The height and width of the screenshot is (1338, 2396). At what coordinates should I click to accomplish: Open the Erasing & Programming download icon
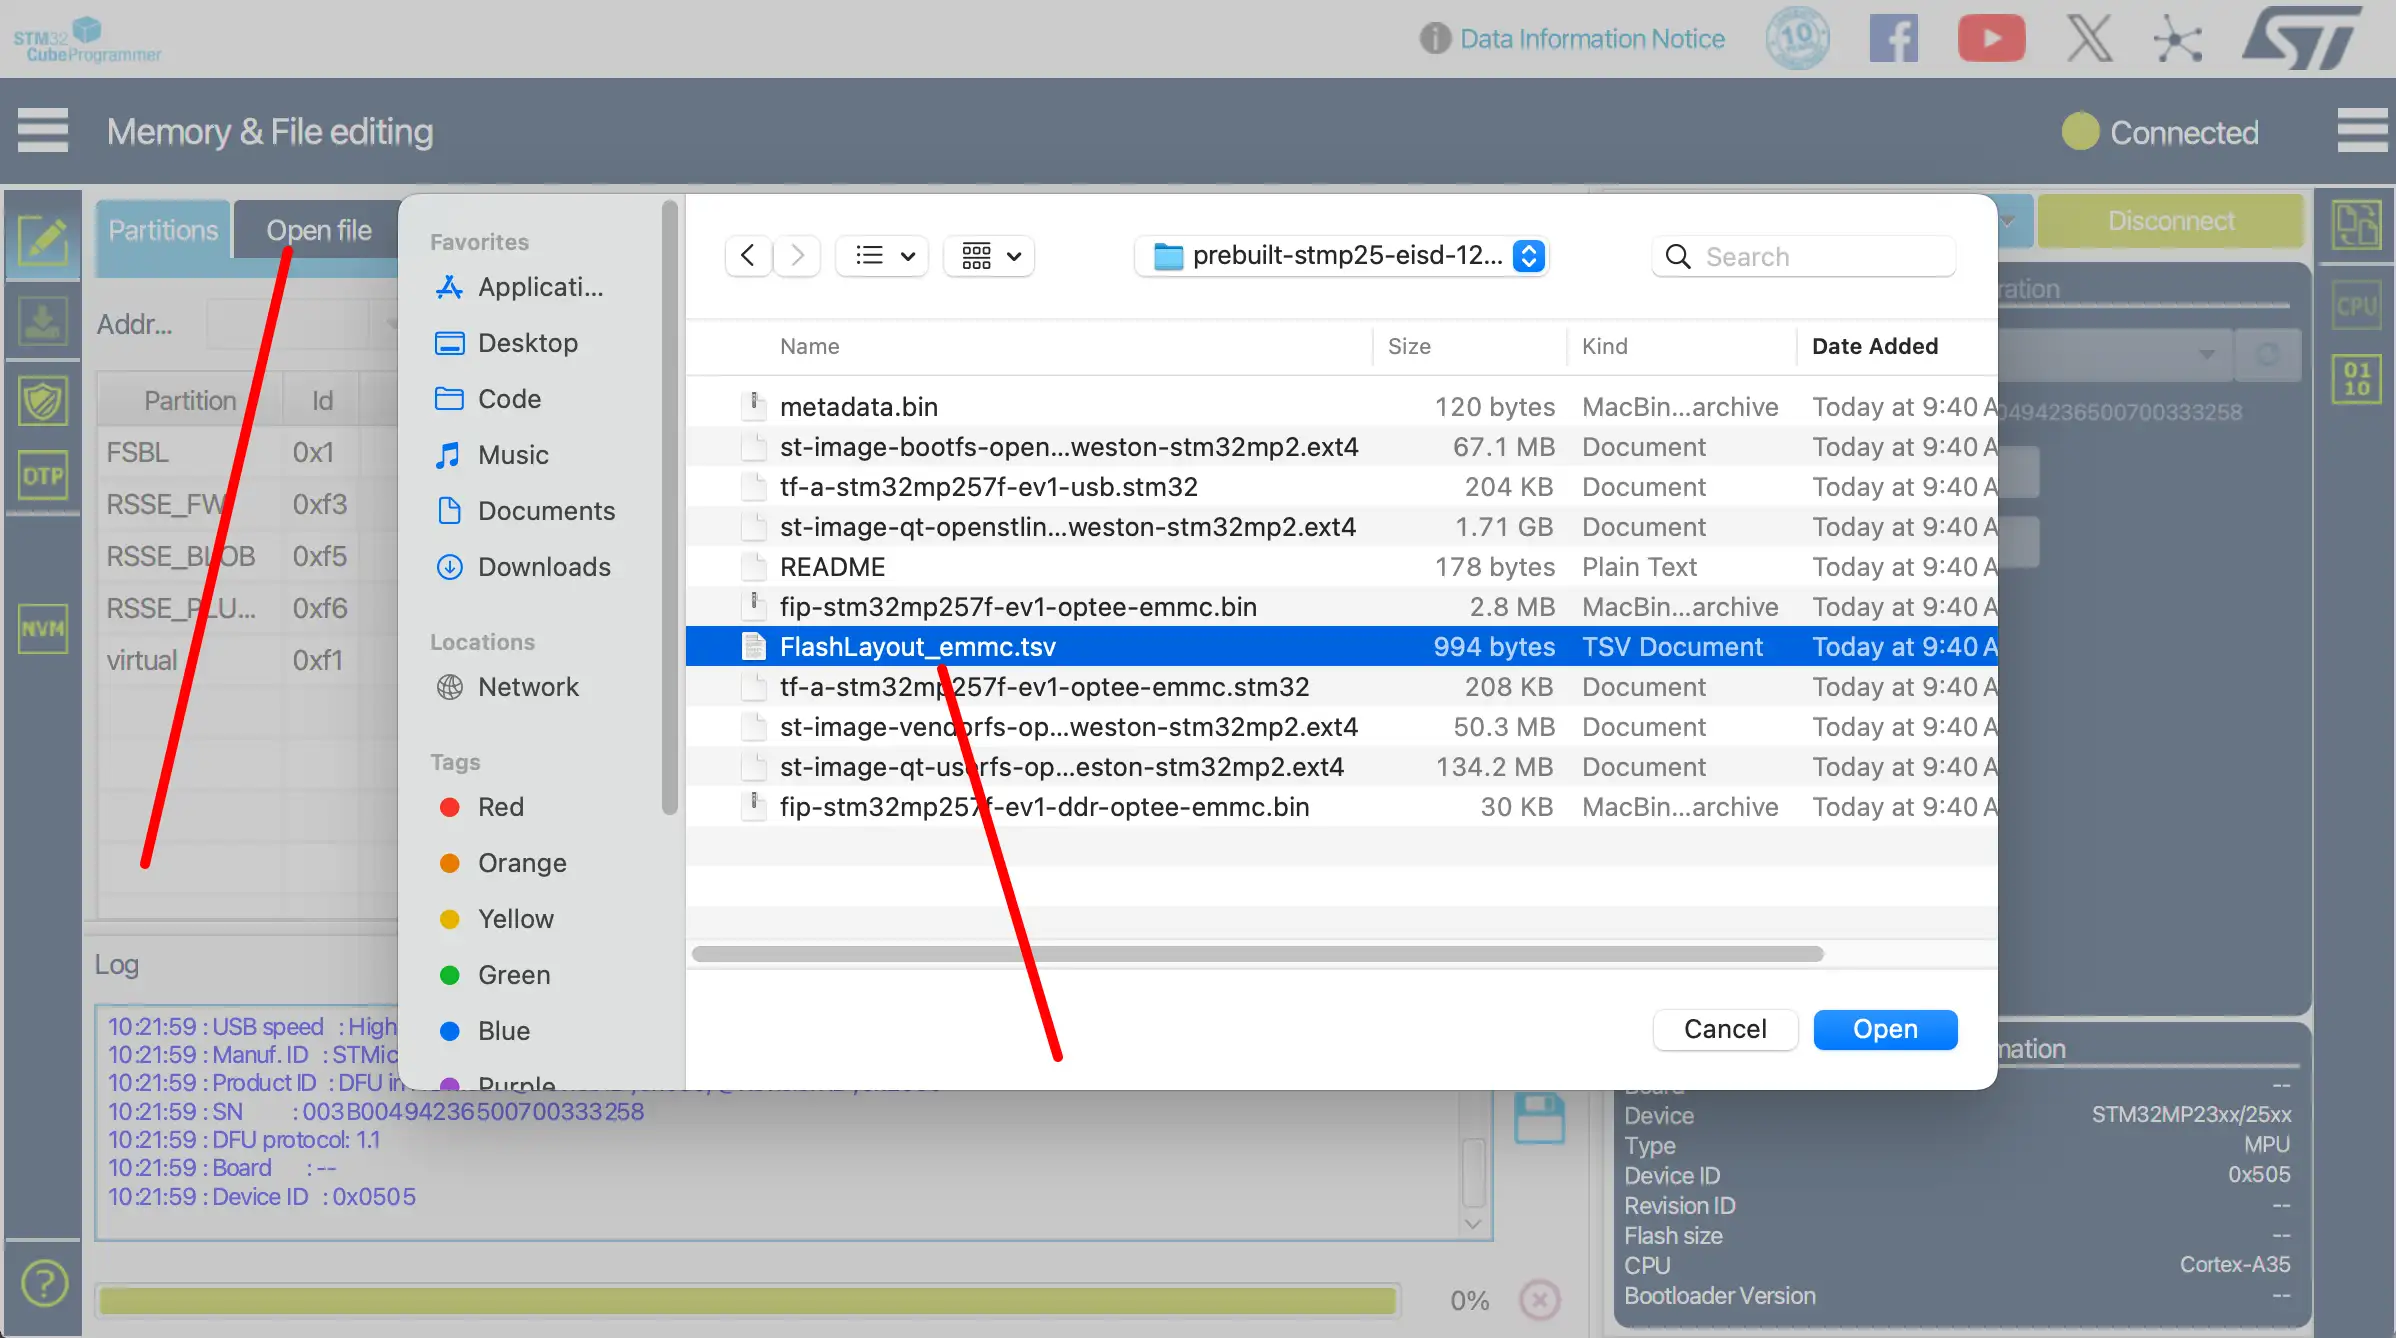[43, 322]
